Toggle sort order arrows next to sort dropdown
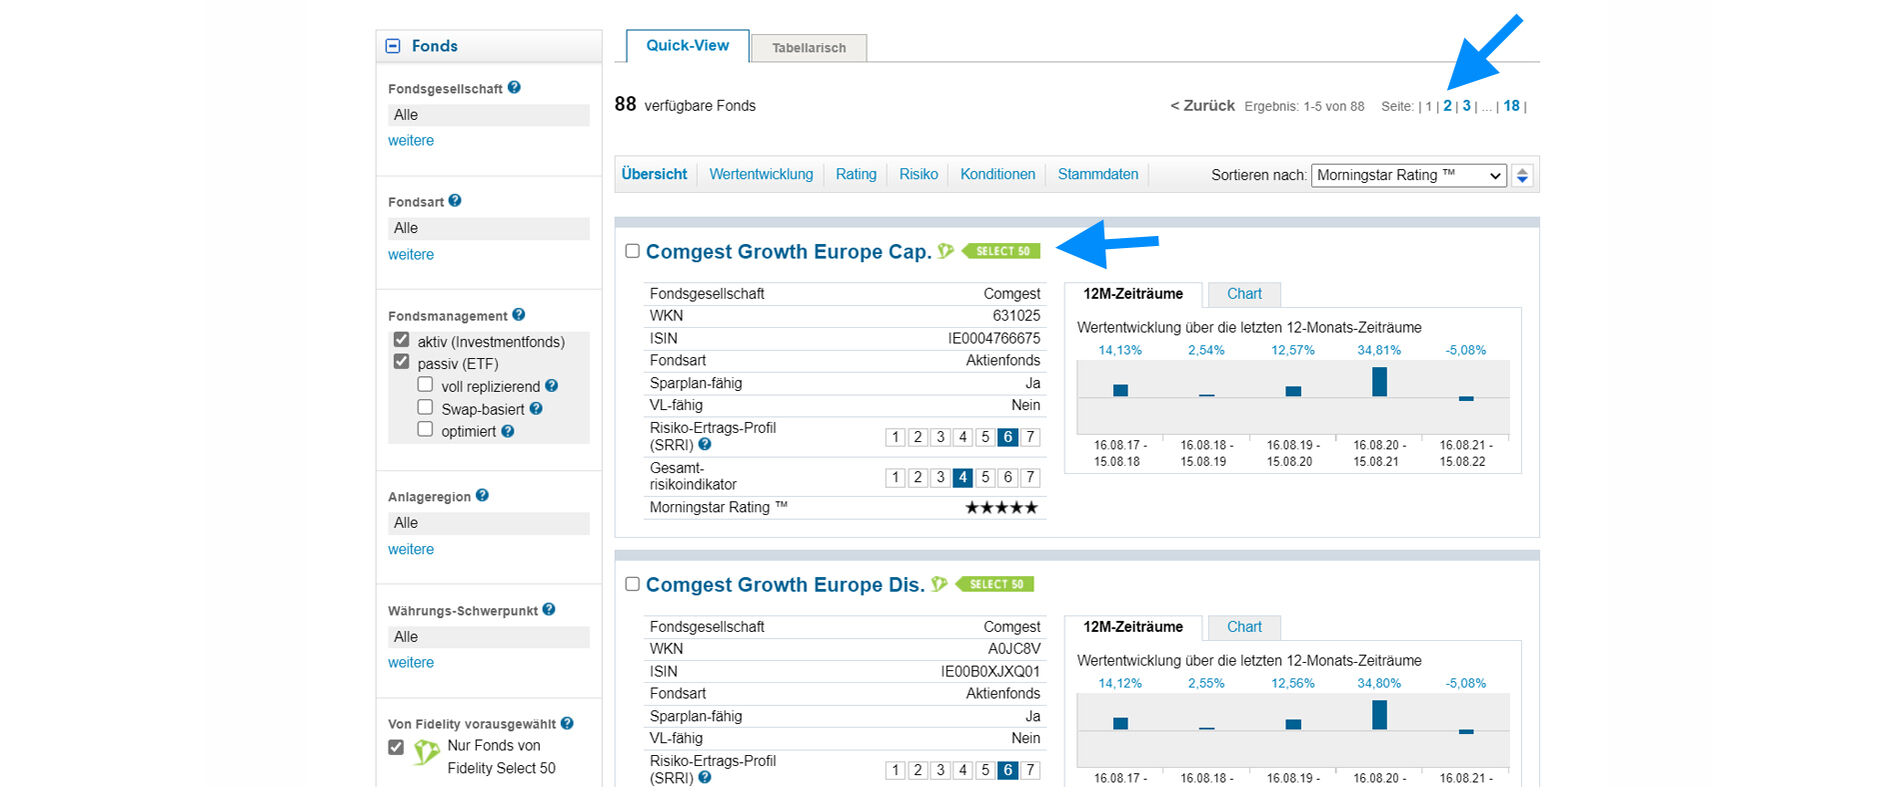The width and height of the screenshot is (1881, 809). pos(1522,175)
